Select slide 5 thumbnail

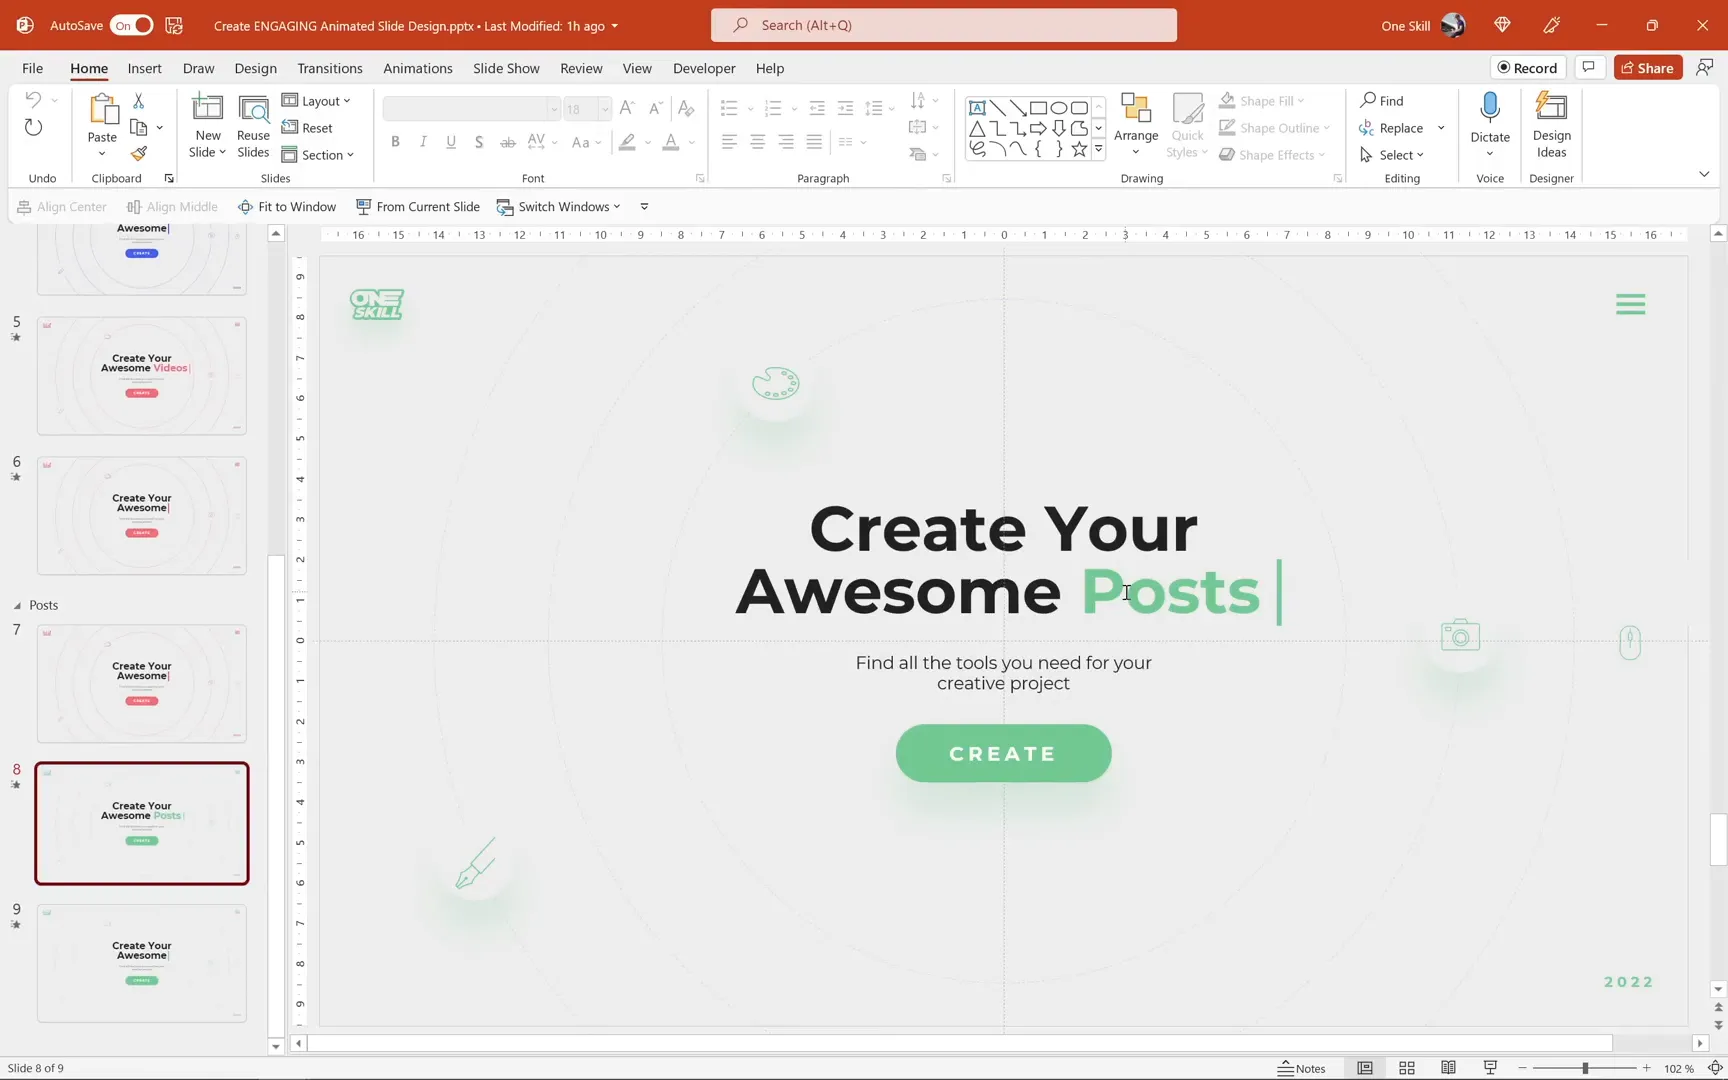(x=142, y=376)
